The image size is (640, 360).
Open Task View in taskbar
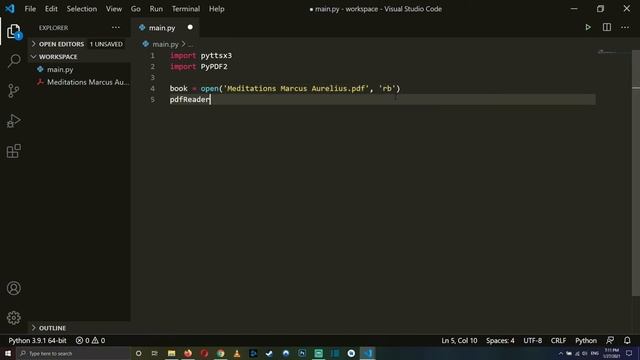coord(155,353)
